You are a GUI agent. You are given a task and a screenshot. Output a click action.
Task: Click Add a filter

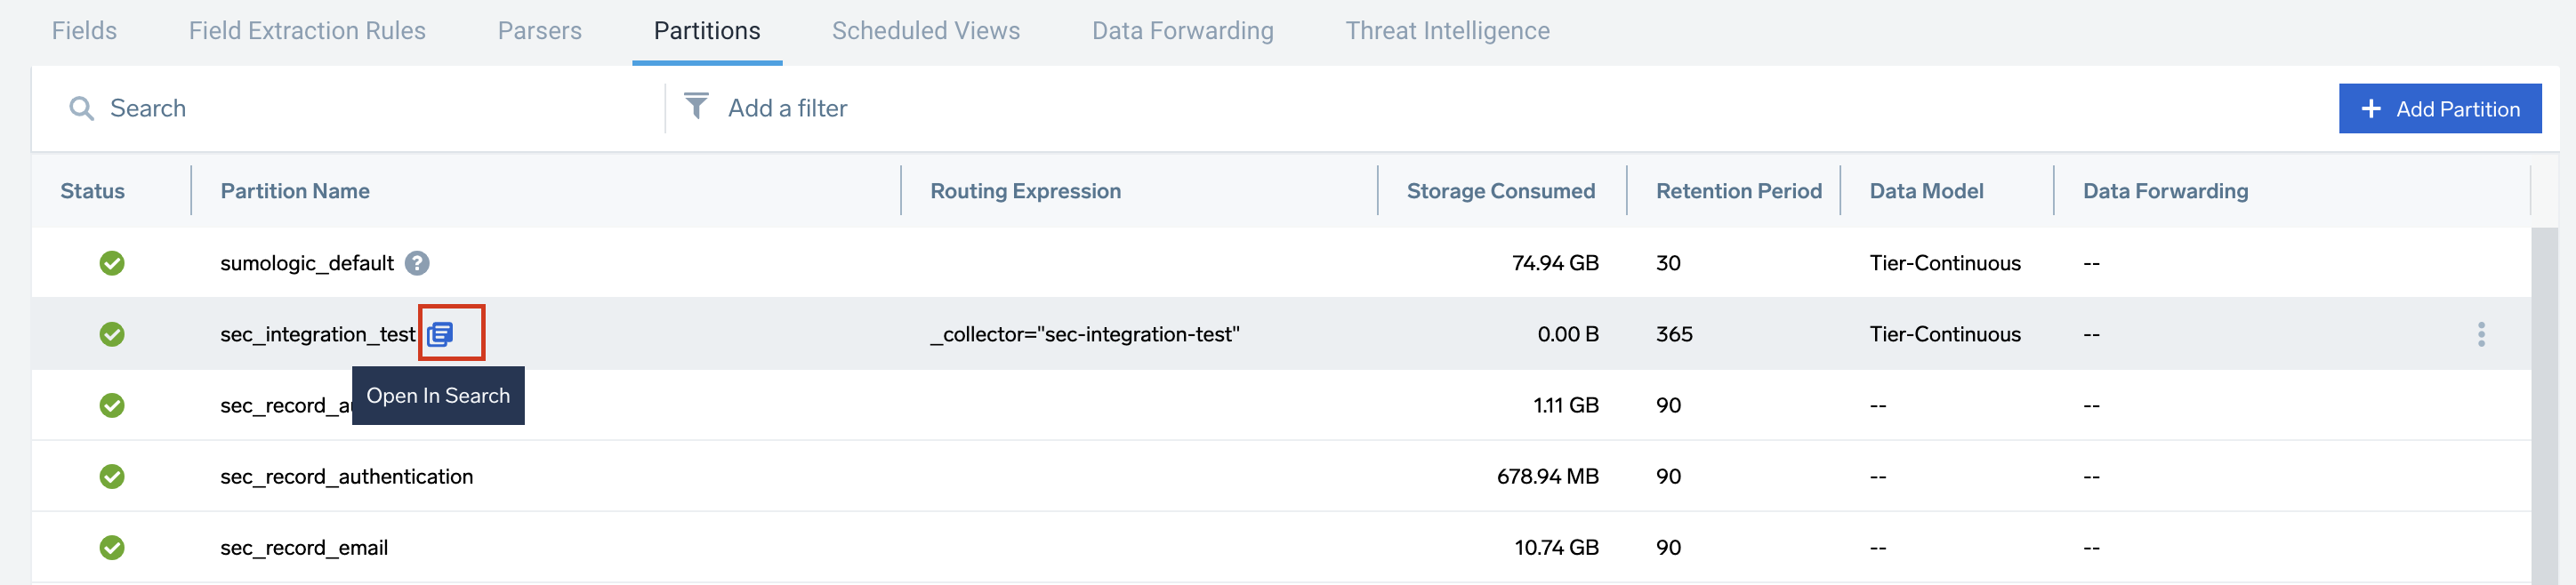coord(787,108)
